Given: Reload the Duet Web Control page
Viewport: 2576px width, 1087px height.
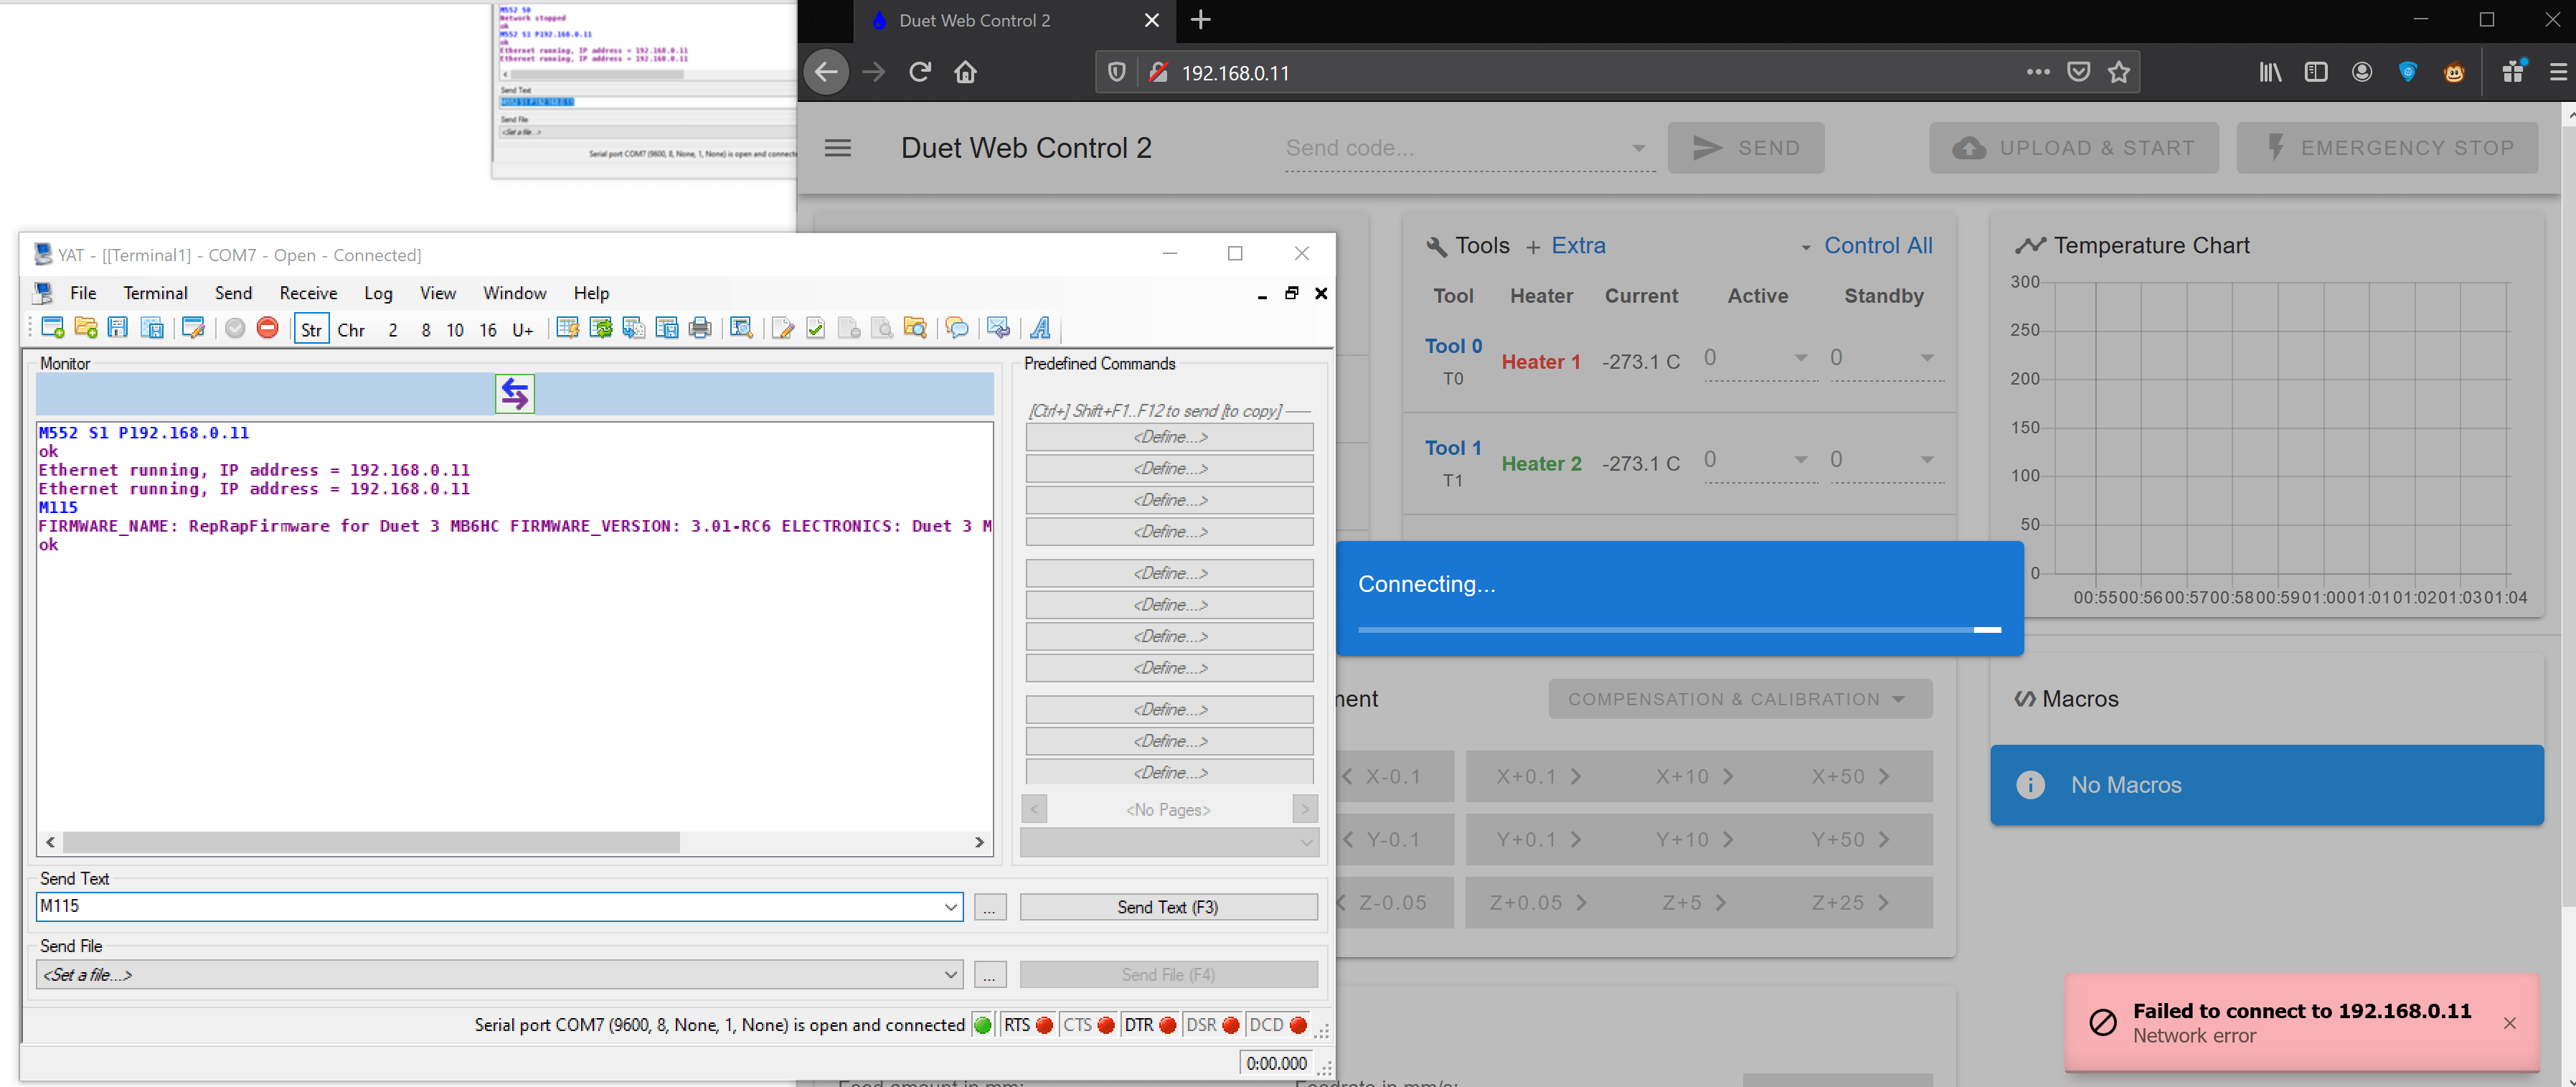Looking at the screenshot, I should 920,72.
